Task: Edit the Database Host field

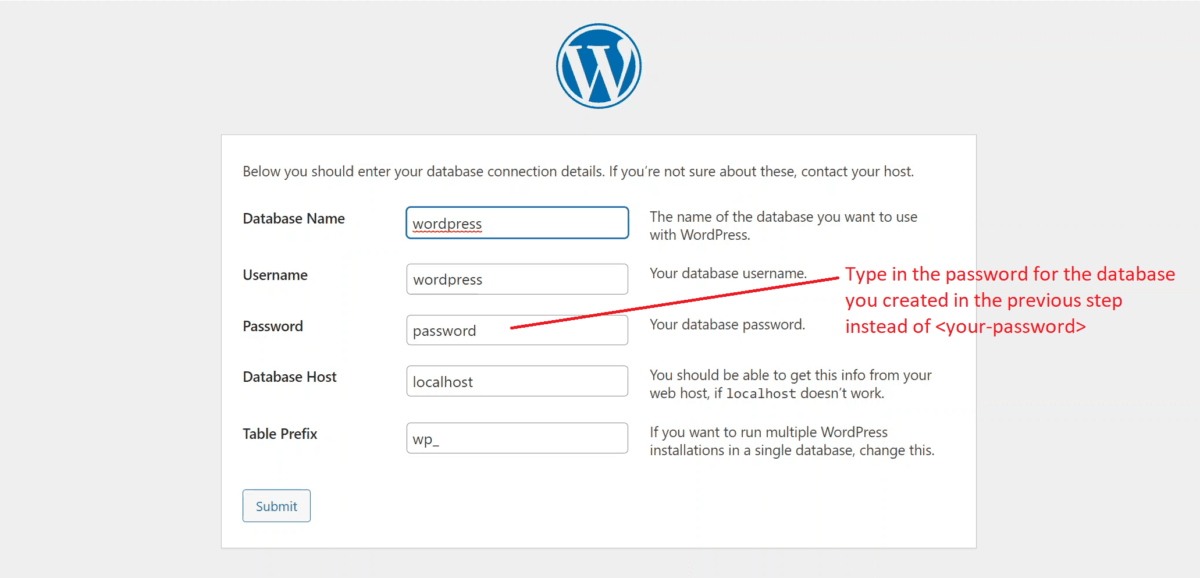Action: tap(517, 381)
